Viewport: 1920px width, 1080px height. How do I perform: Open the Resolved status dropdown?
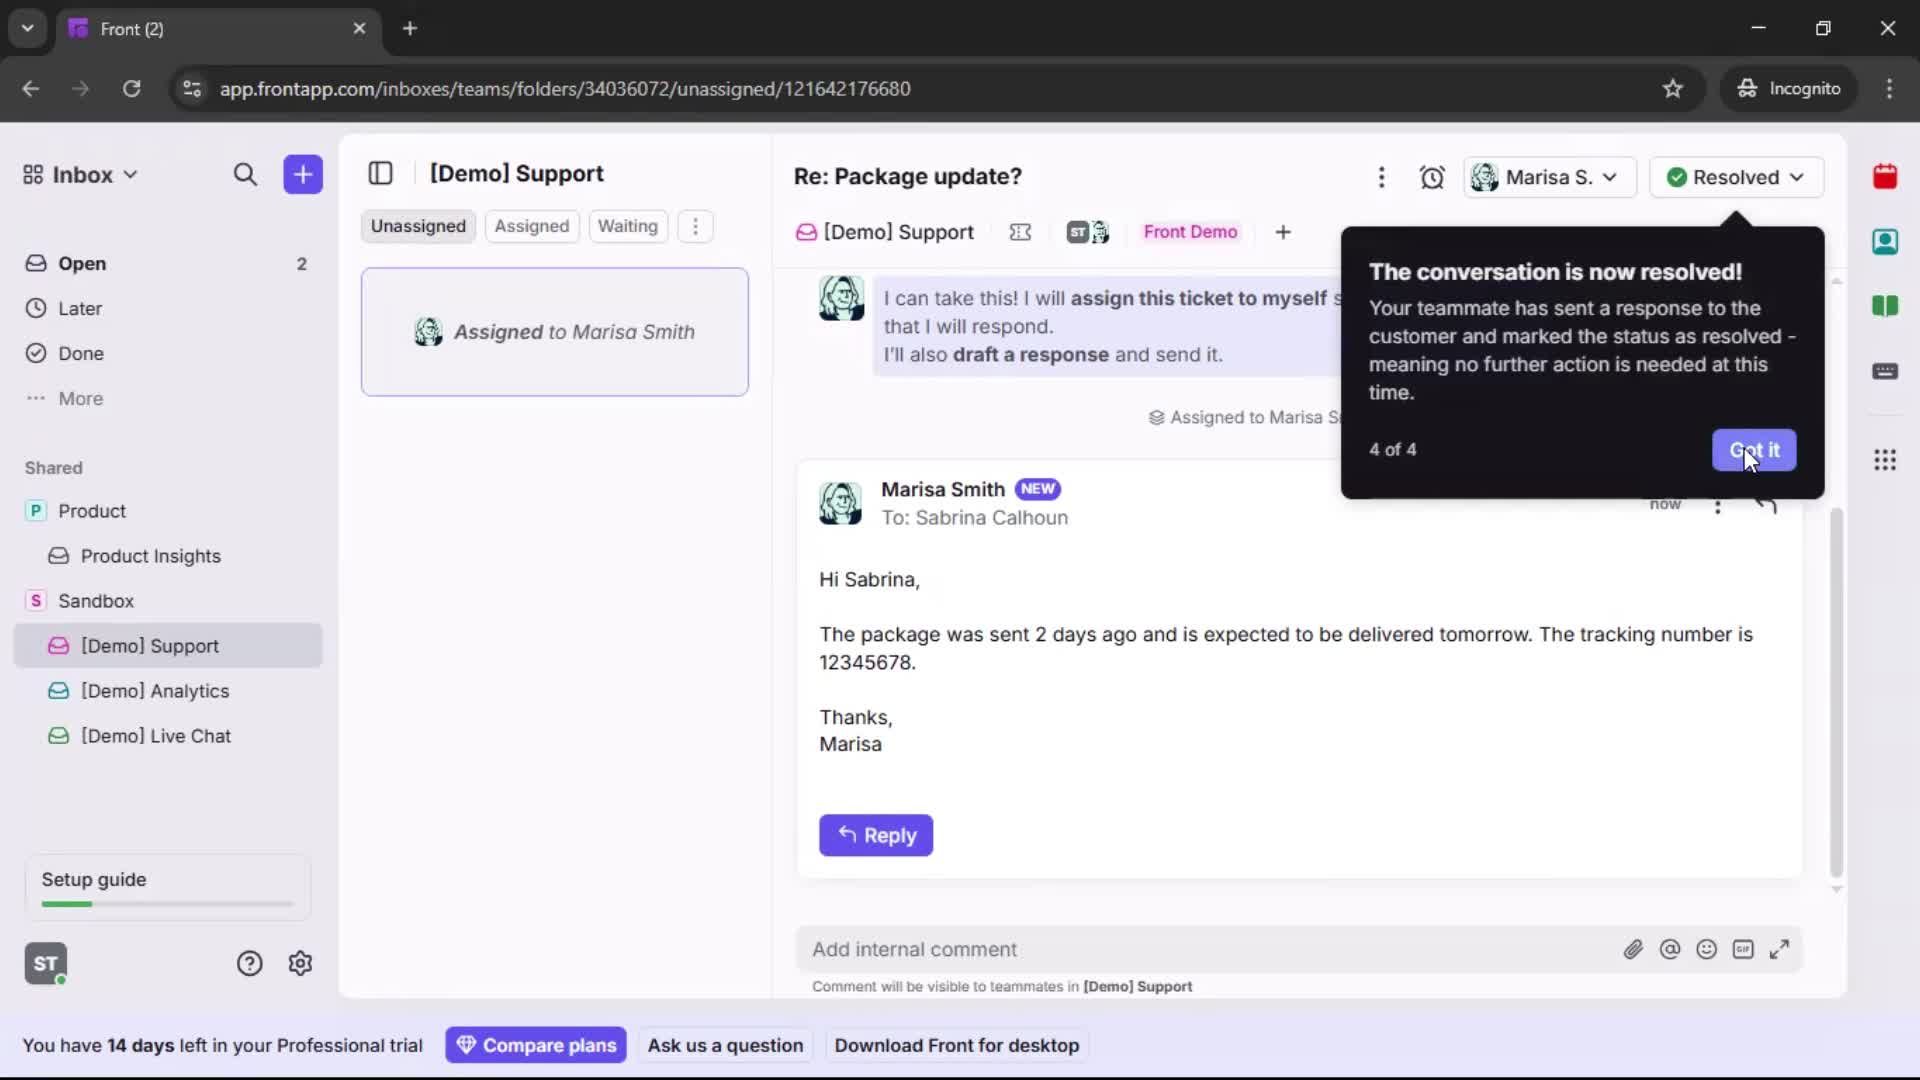(1735, 177)
